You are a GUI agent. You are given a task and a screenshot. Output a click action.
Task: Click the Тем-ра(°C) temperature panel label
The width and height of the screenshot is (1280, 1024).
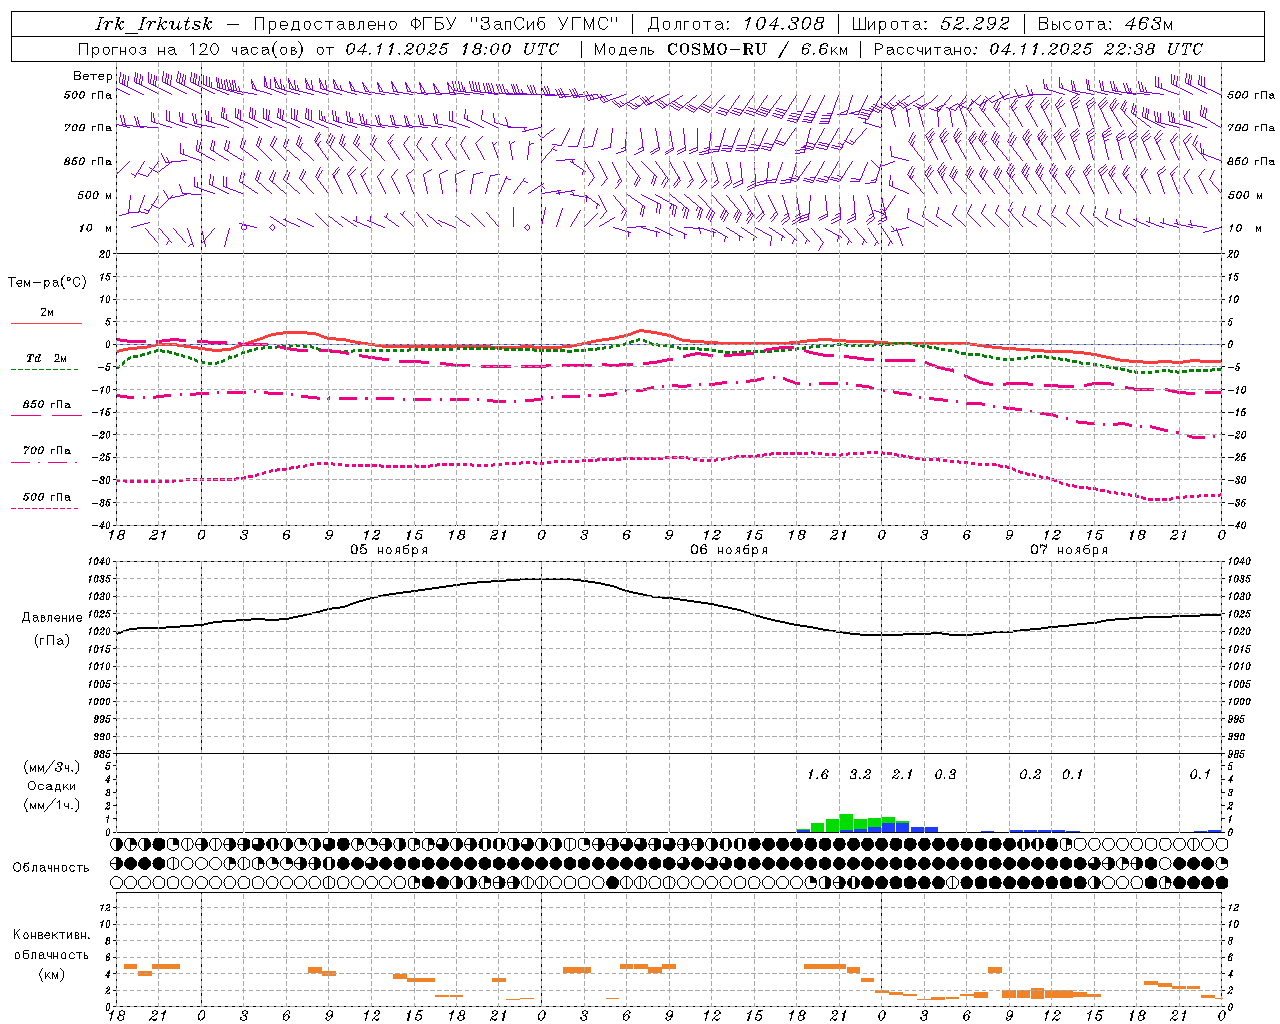tap(47, 283)
